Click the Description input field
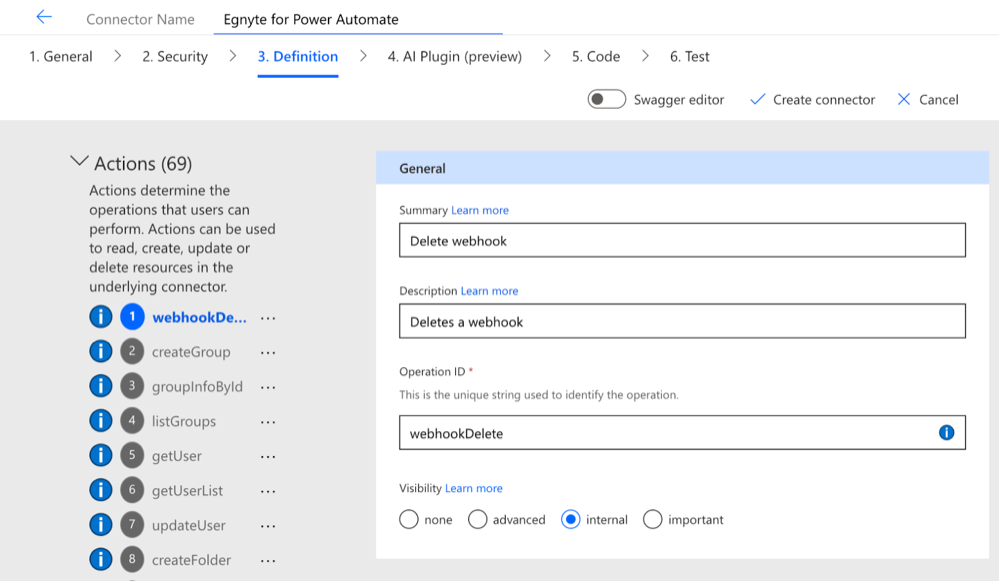Screen dimensions: 999x581 tap(682, 321)
